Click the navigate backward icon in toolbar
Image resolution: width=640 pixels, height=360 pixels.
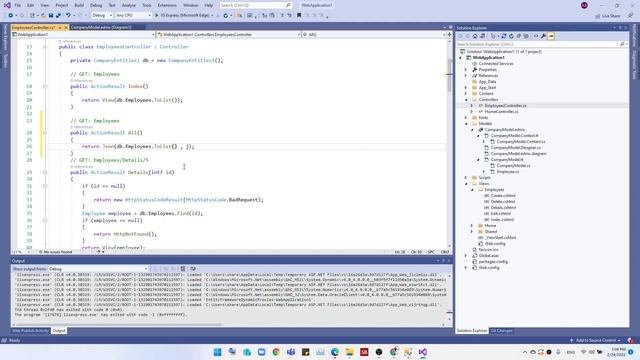tap(10, 15)
